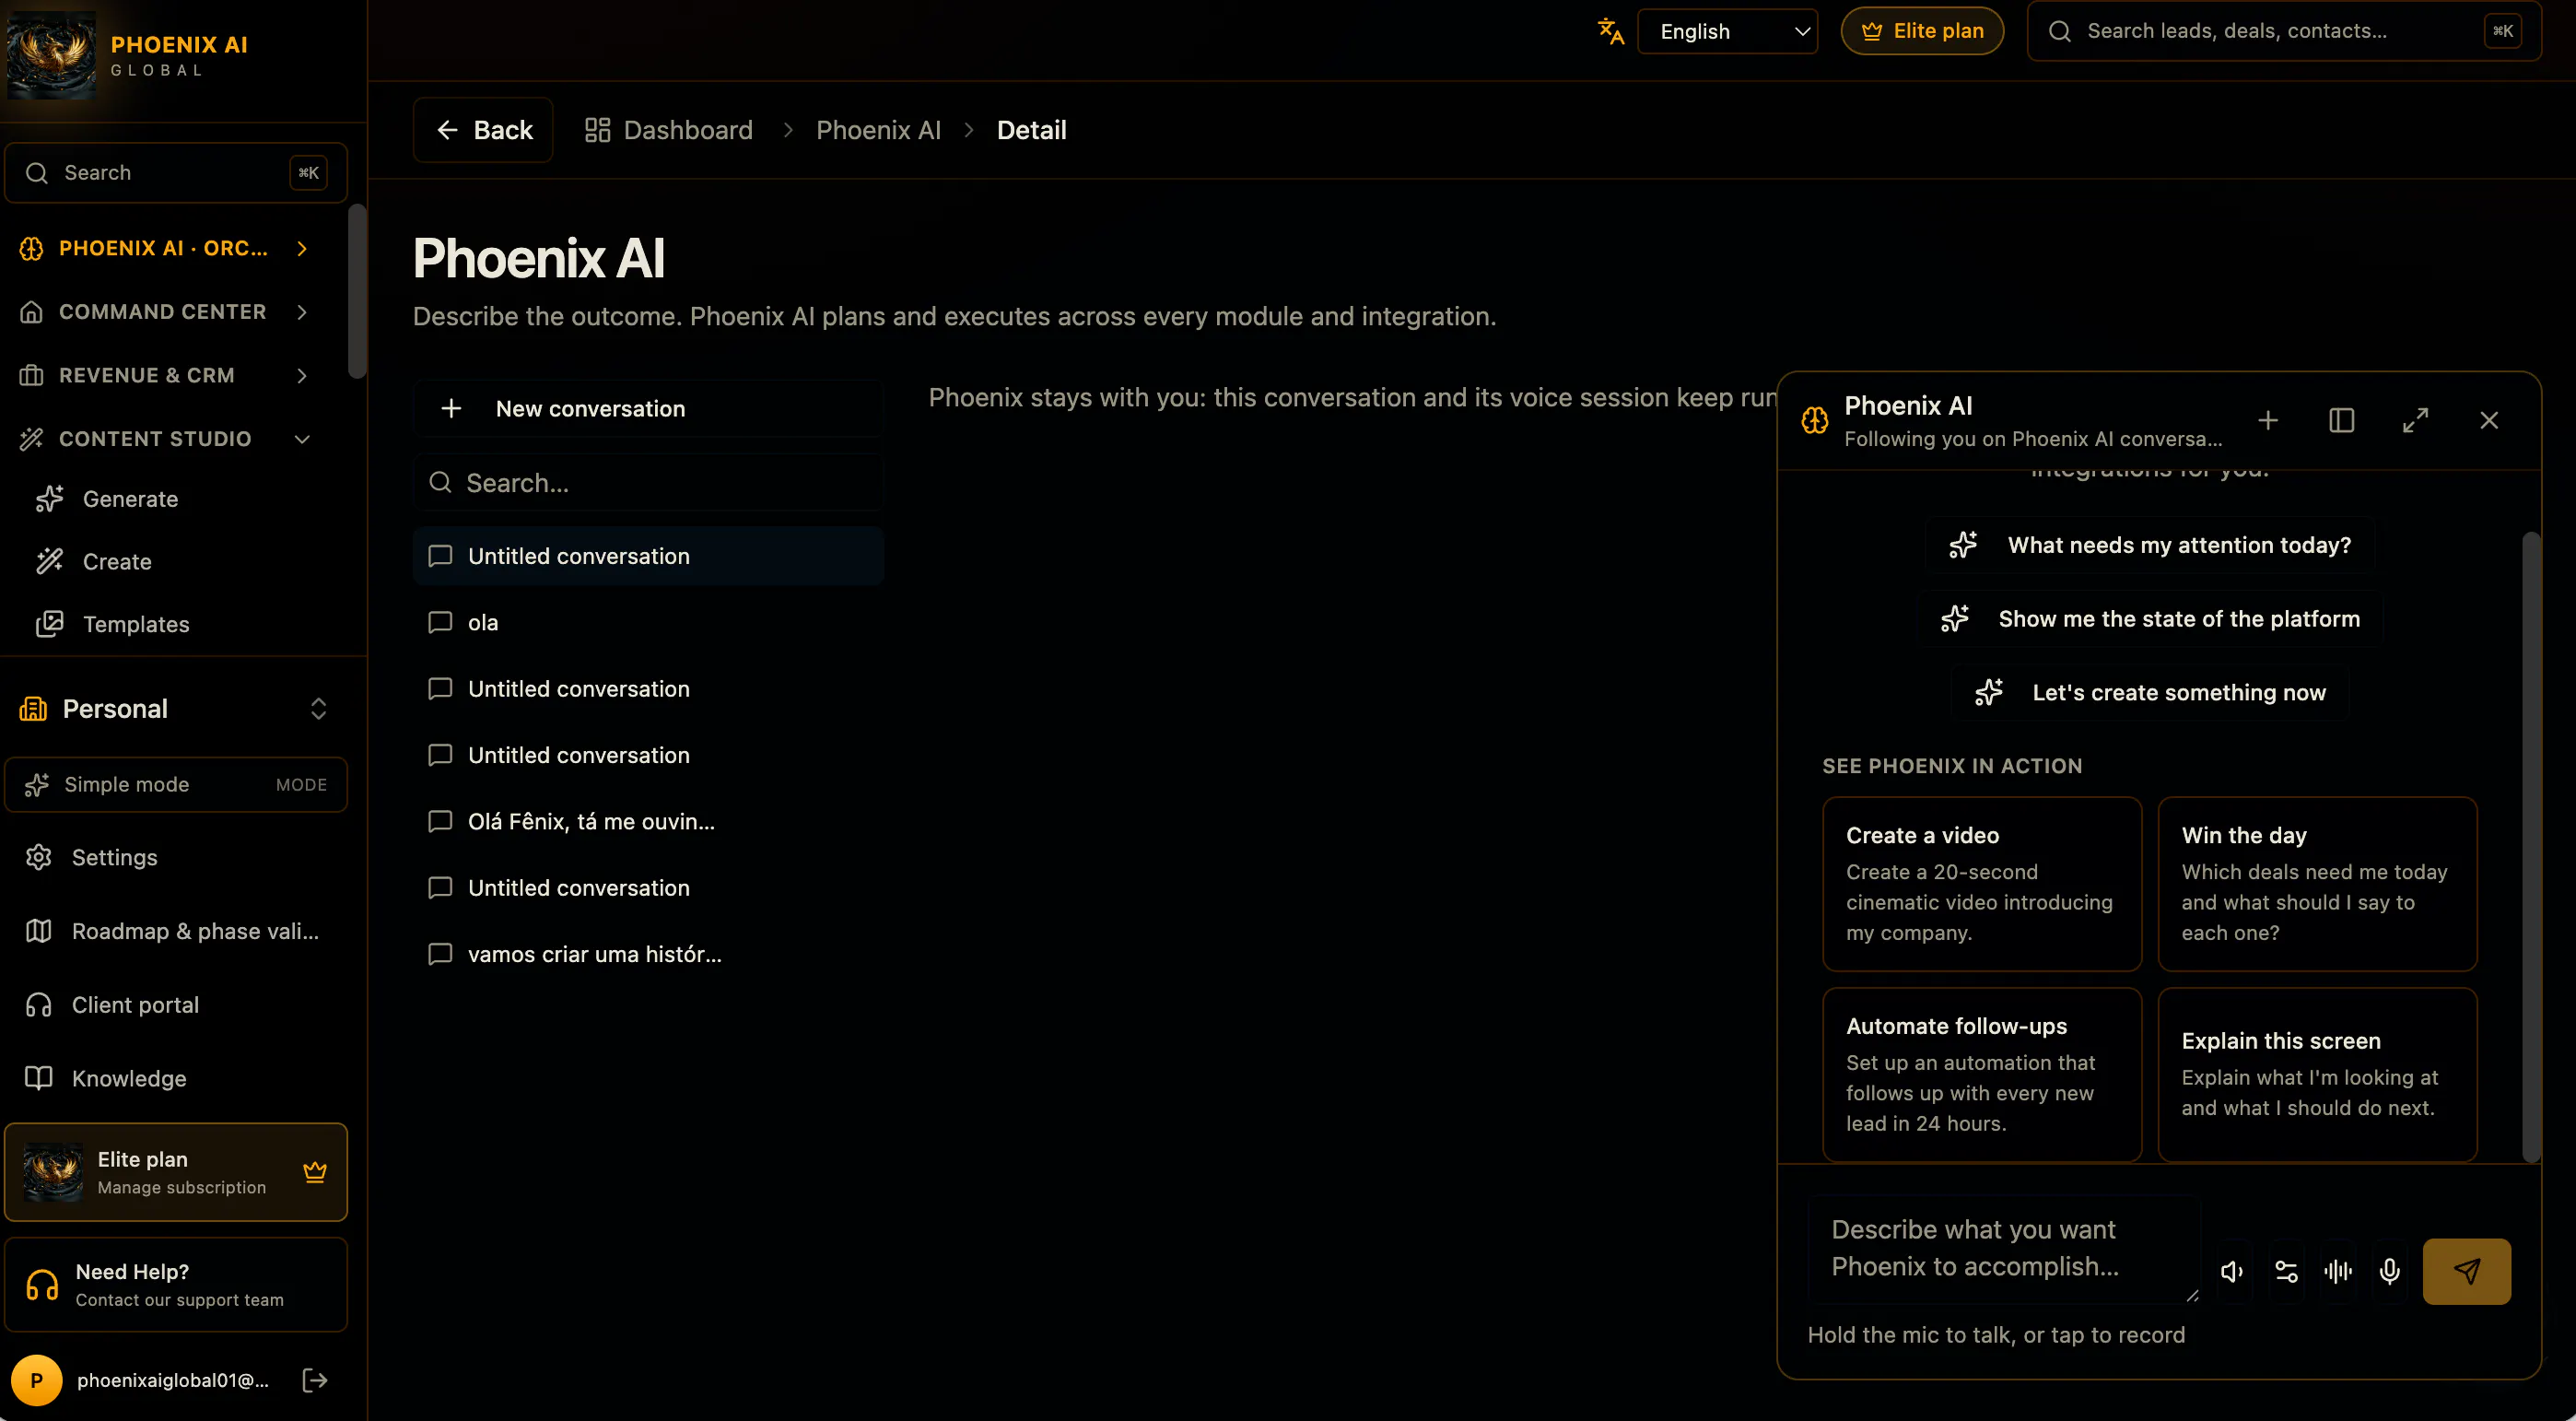Choose 'Let's create something now' suggestion
Screen dimensions: 2576x1421
tap(2150, 692)
